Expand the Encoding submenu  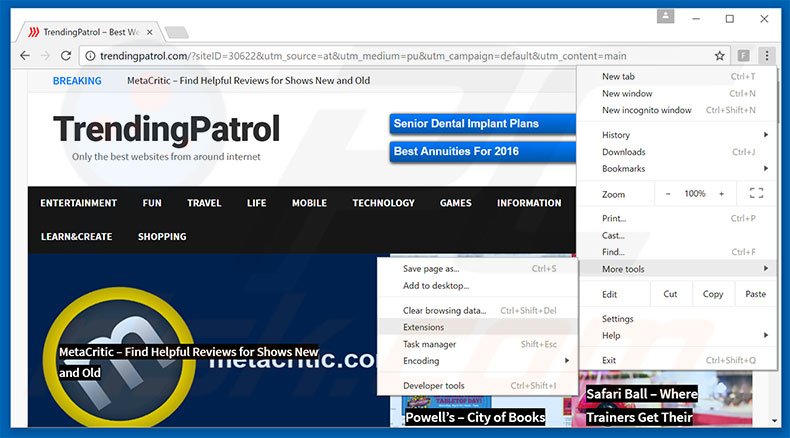(477, 360)
